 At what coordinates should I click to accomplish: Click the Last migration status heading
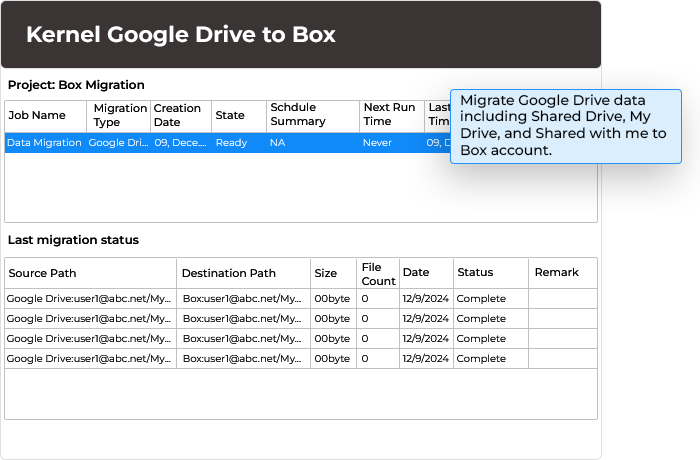(x=73, y=240)
